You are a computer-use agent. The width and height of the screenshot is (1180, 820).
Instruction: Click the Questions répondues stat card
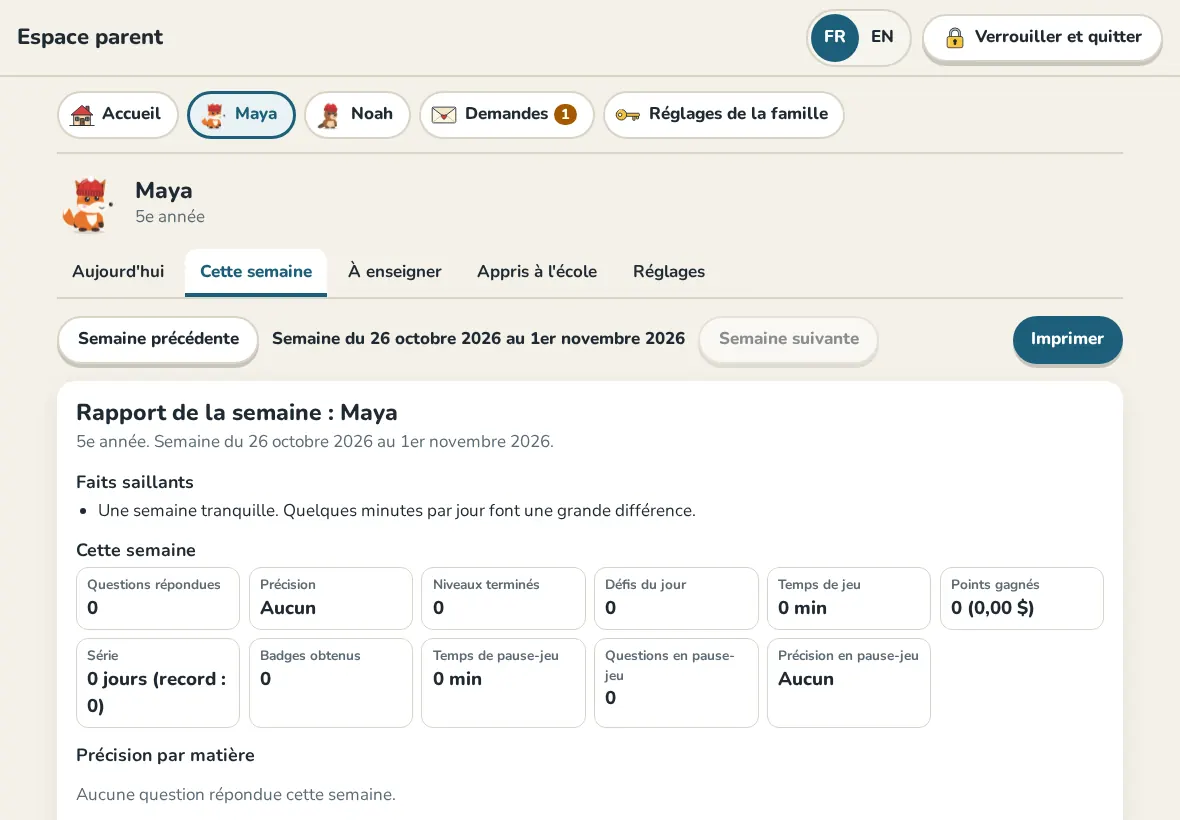click(158, 598)
